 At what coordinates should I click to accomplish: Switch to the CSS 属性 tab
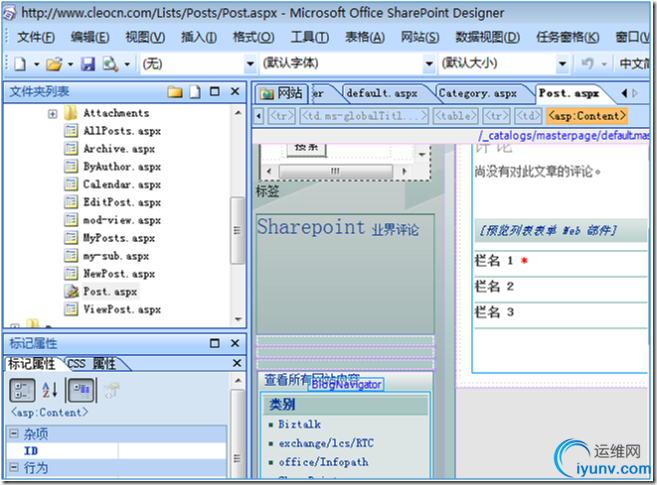point(91,364)
